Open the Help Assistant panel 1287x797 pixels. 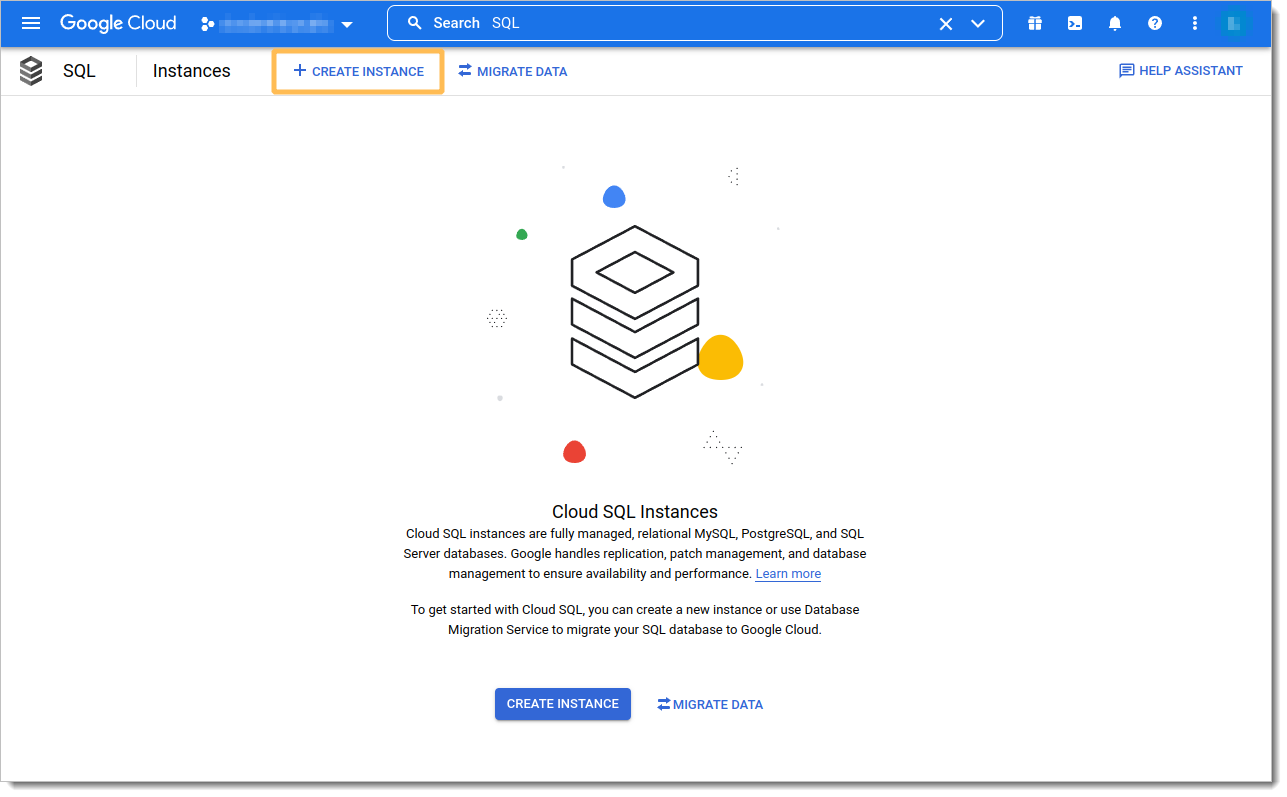click(1181, 71)
